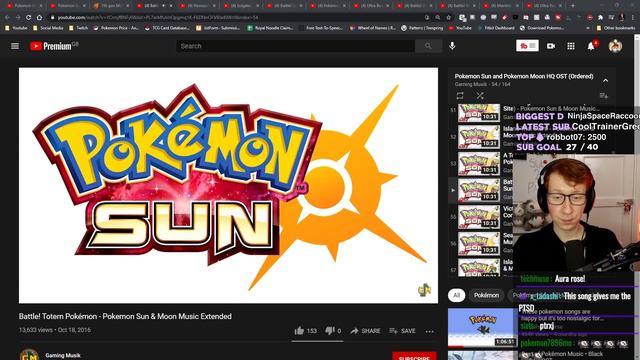
Task: Open the account avatar menu
Action: [615, 46]
